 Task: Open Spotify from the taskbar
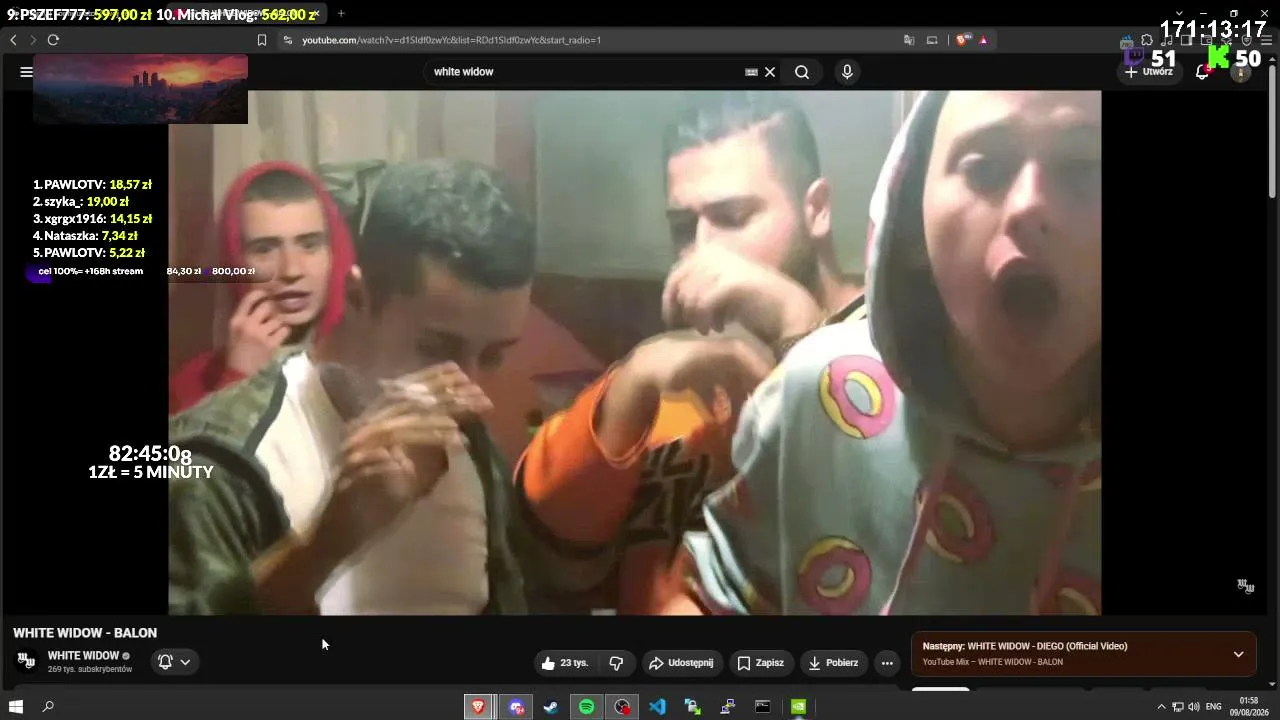587,707
